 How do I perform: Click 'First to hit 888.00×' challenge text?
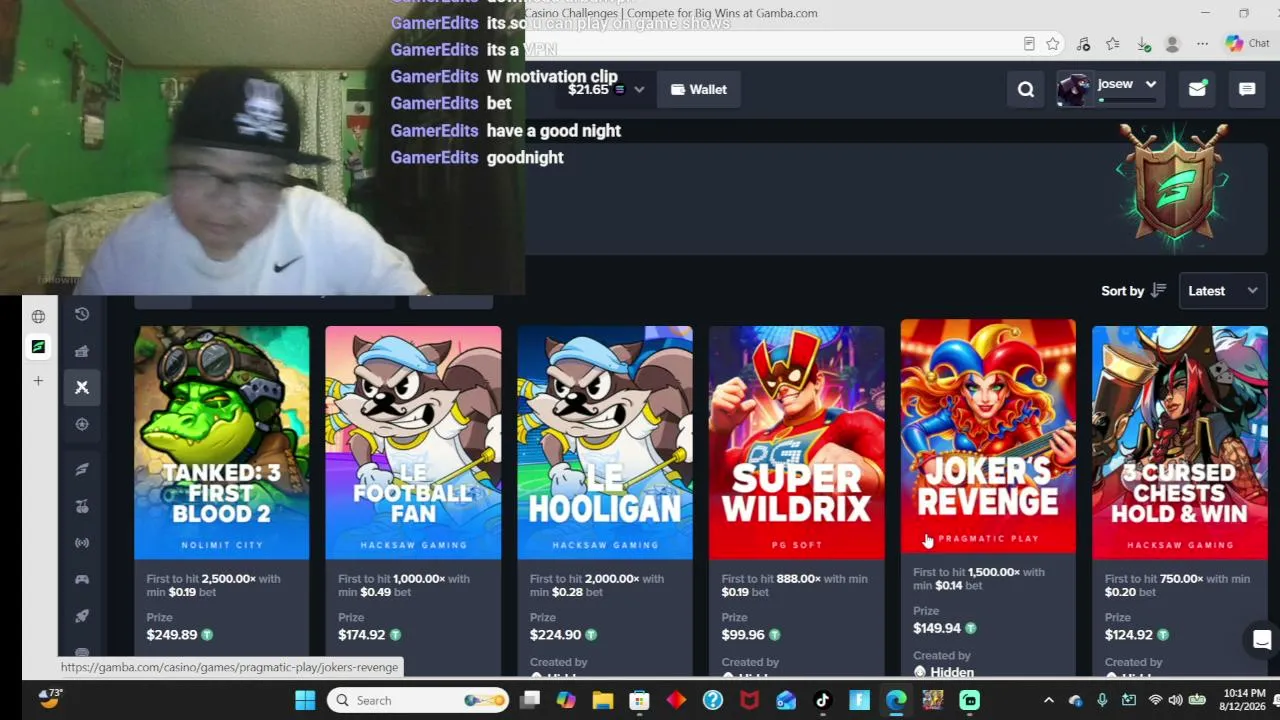pos(771,579)
